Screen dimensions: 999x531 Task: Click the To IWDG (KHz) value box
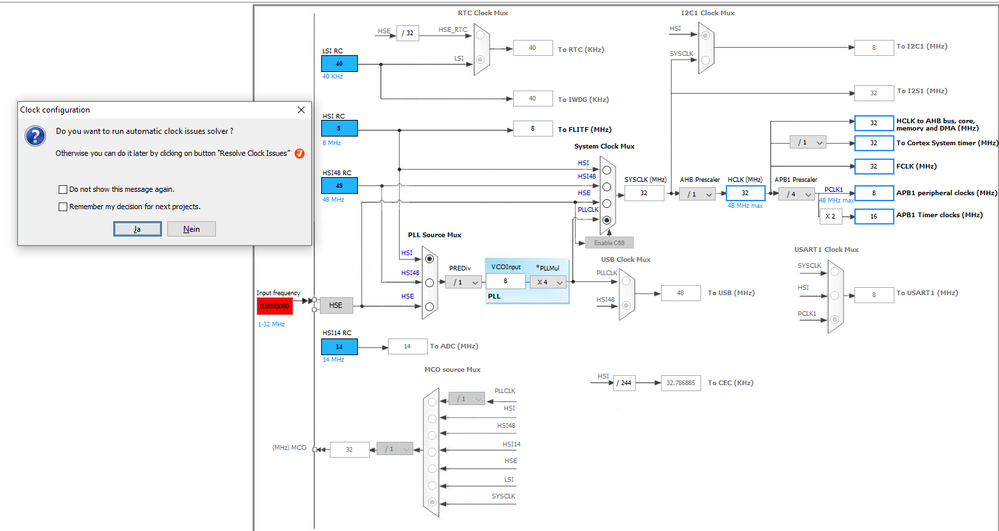tap(533, 98)
